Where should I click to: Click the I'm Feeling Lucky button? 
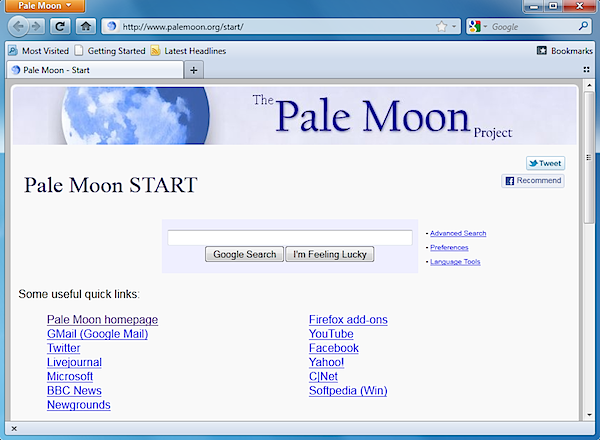point(330,254)
